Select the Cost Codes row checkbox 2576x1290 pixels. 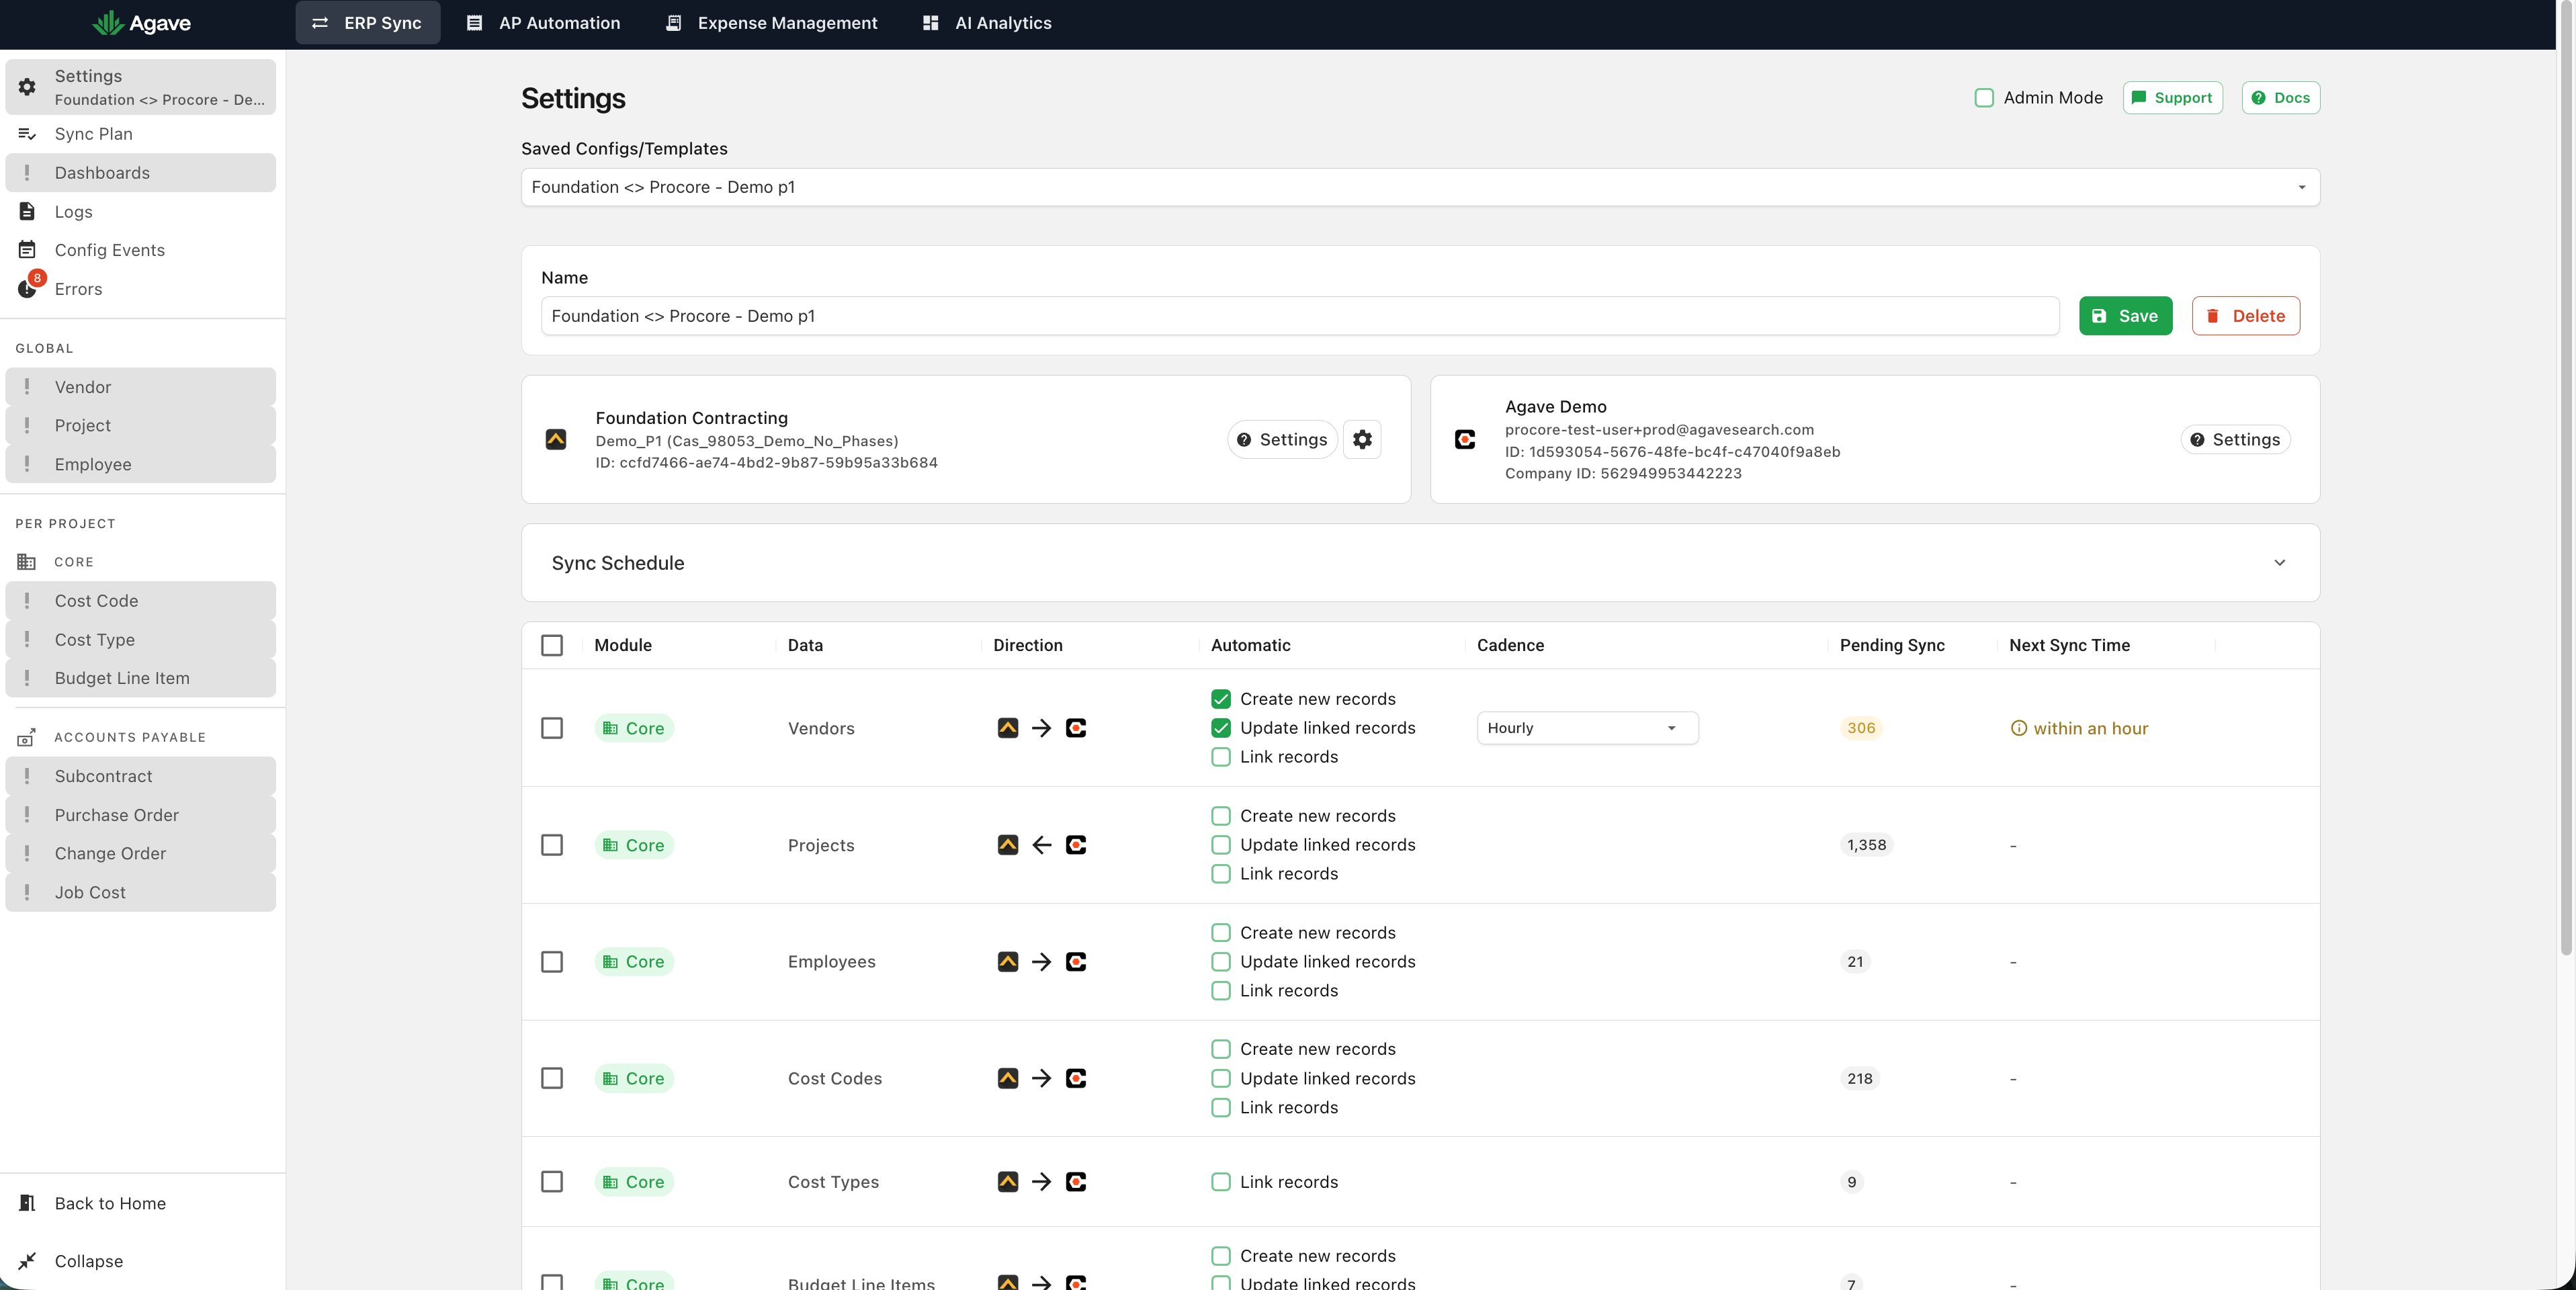(552, 1078)
